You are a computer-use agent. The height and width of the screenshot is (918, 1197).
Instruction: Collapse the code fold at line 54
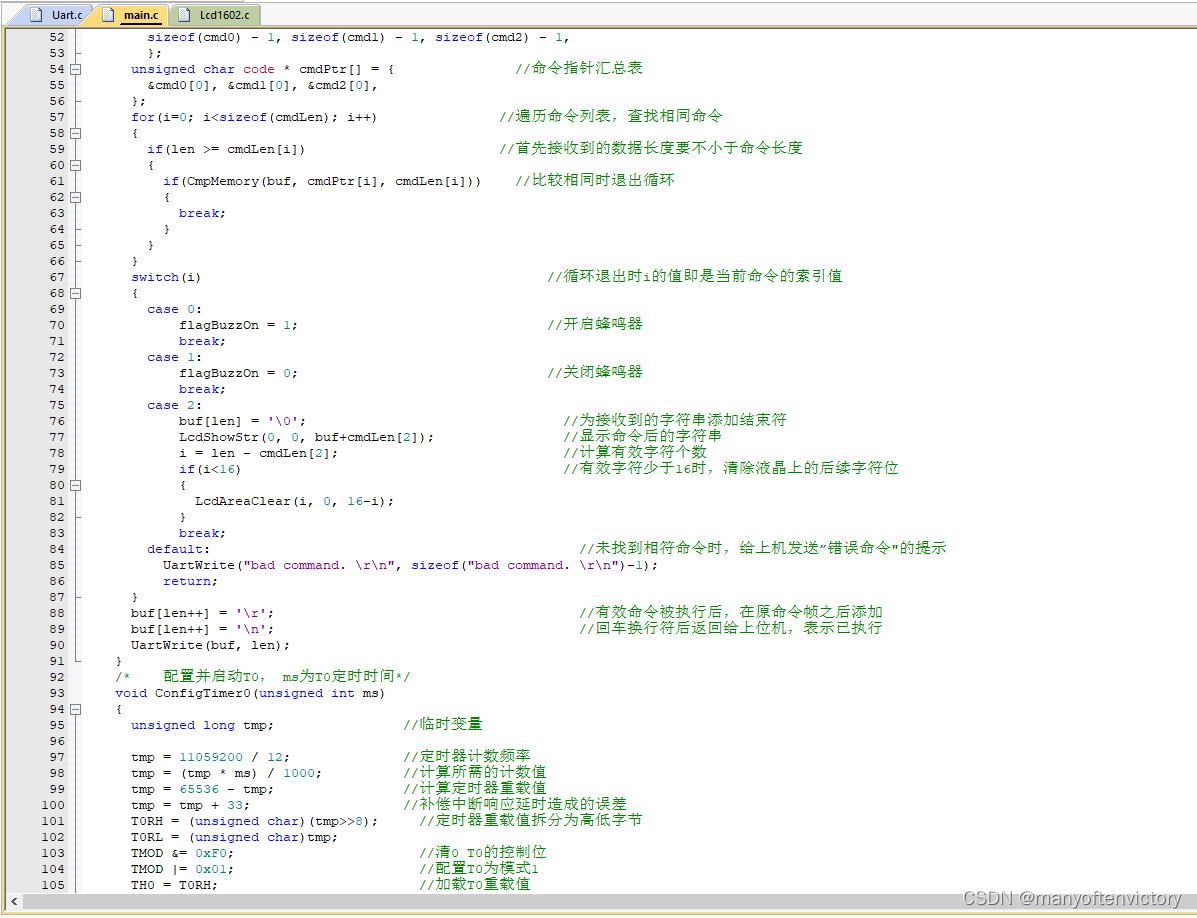pyautogui.click(x=76, y=69)
